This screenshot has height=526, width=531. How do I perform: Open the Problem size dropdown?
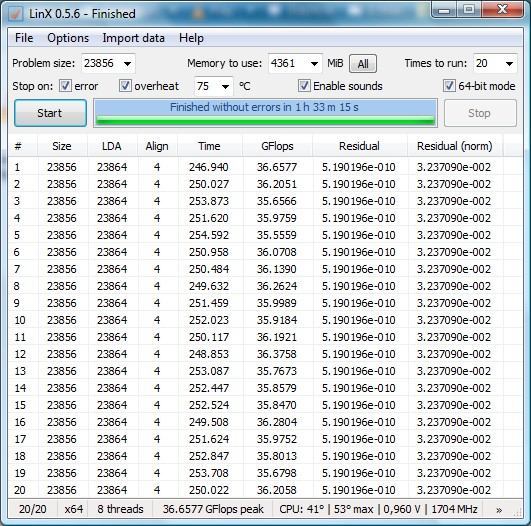[x=127, y=64]
